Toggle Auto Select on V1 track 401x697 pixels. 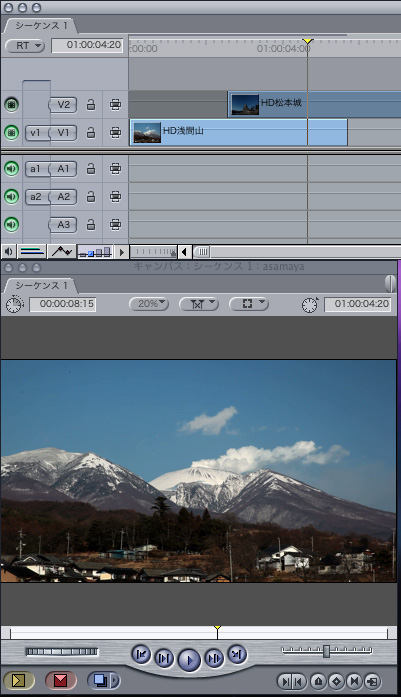(x=115, y=132)
